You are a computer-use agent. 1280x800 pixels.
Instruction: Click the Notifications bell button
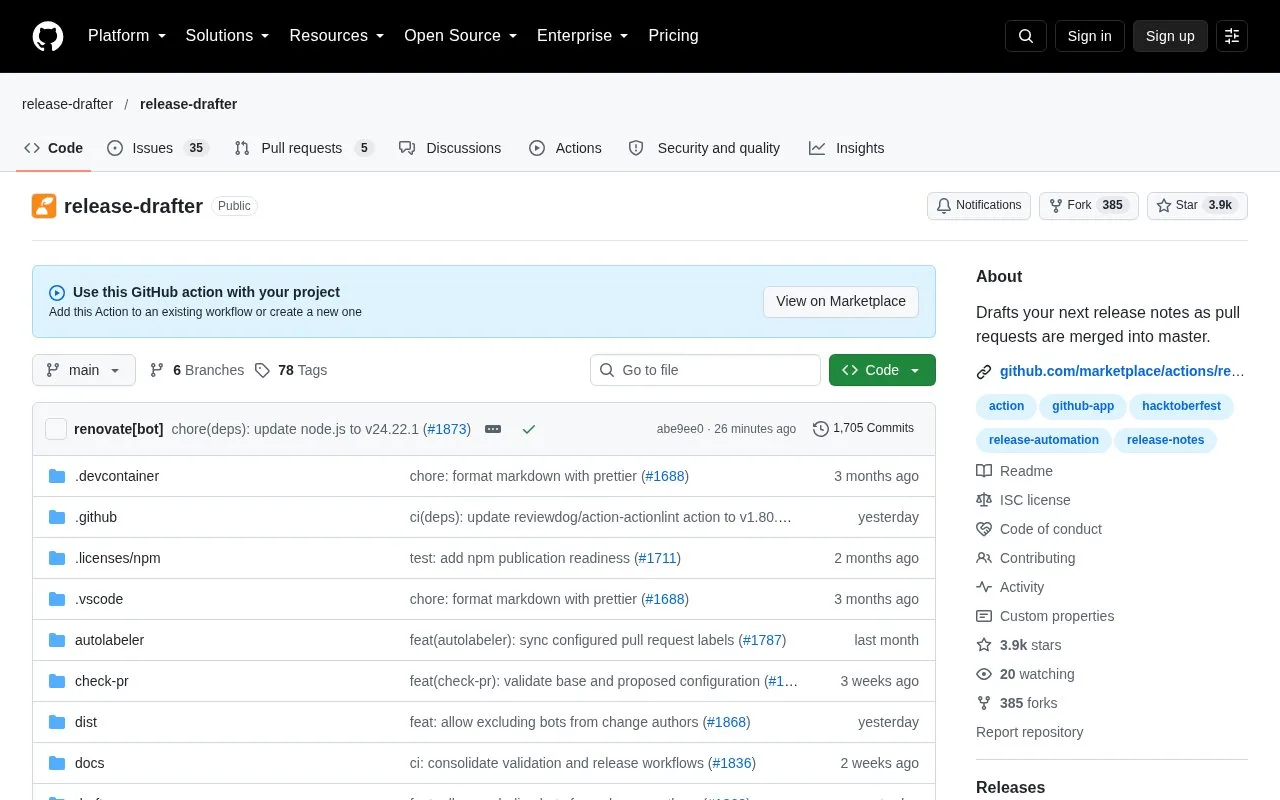(979, 205)
